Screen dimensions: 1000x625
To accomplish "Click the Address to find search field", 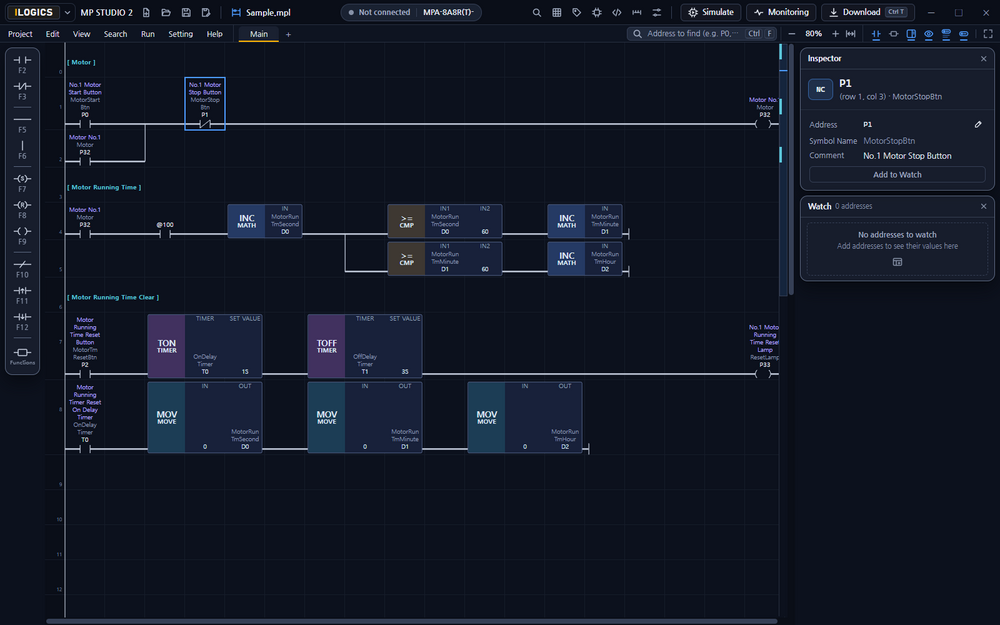I will pos(702,34).
